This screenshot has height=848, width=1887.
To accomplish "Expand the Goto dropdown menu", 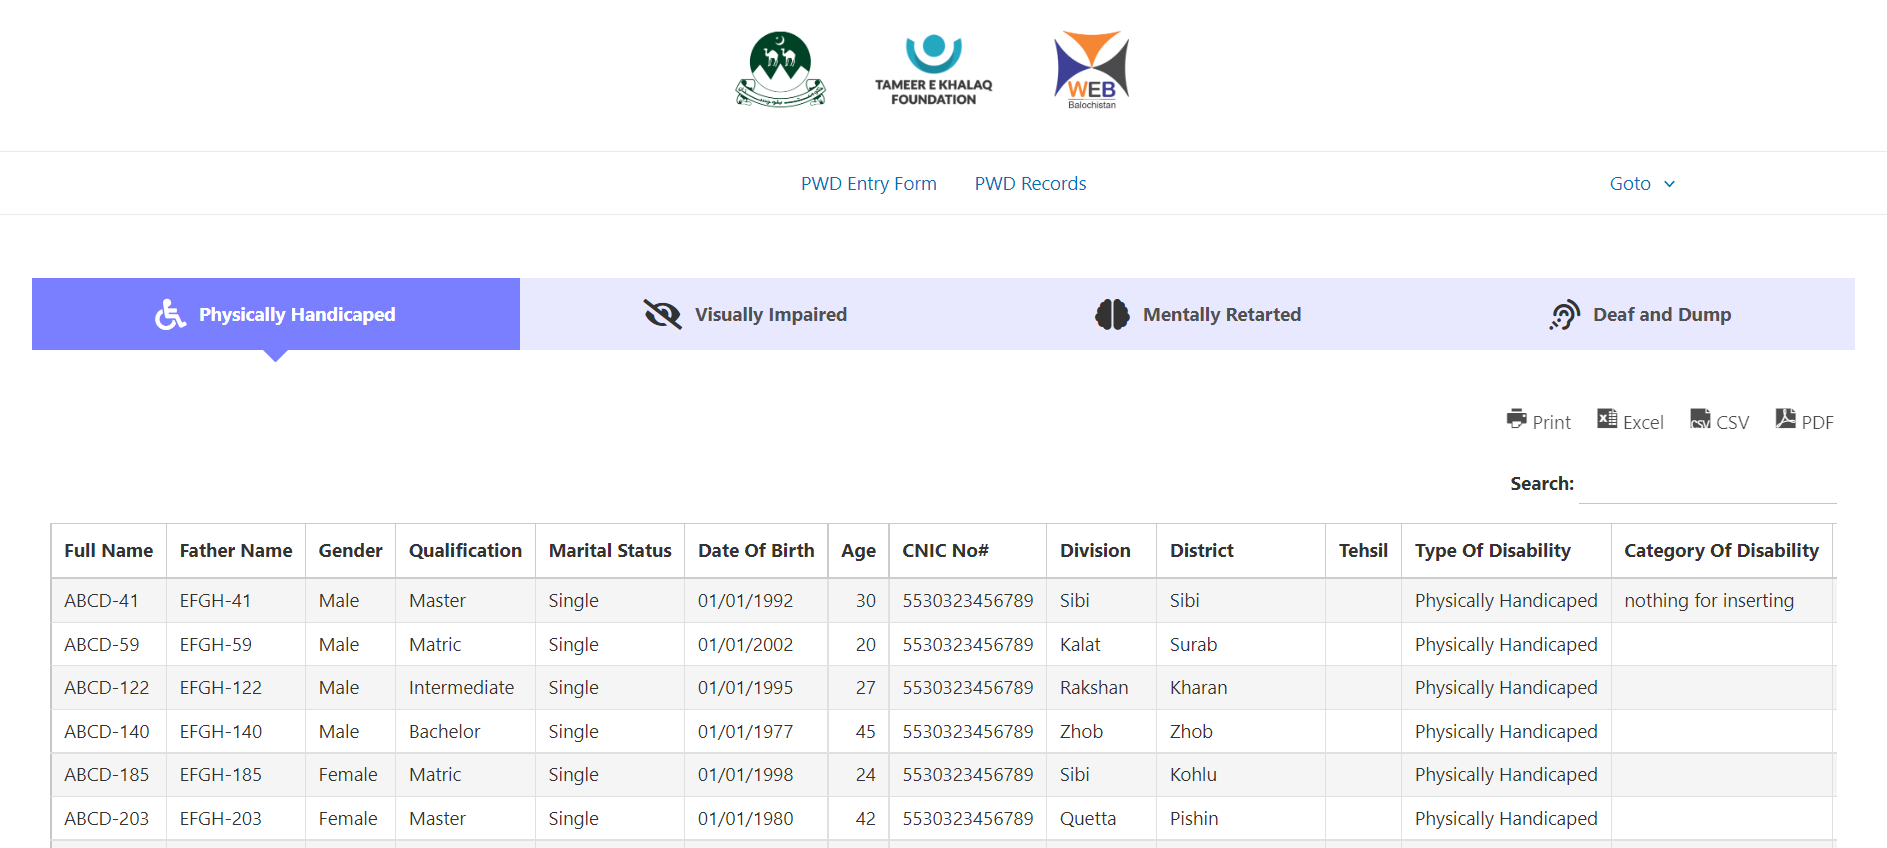I will click(x=1641, y=184).
